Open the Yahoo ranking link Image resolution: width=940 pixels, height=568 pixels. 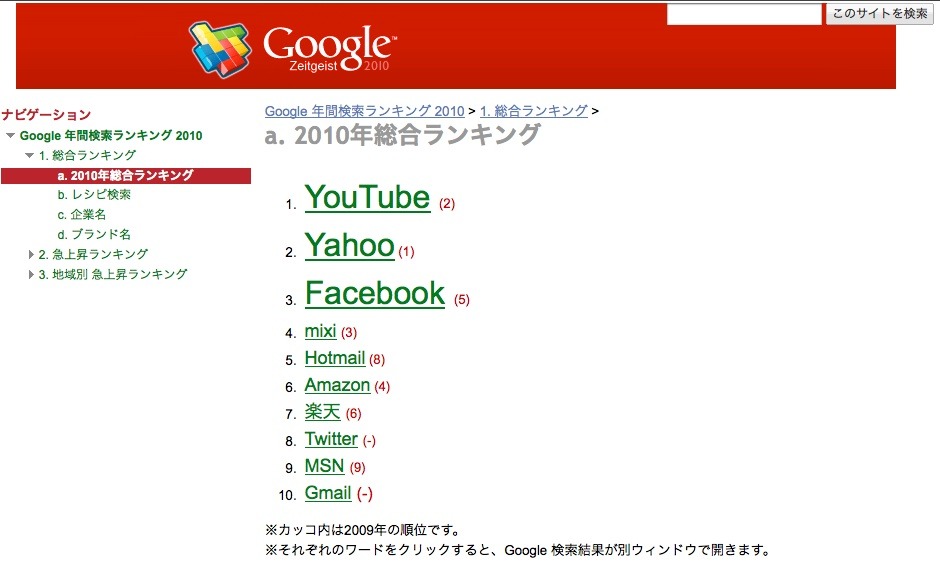tap(350, 245)
